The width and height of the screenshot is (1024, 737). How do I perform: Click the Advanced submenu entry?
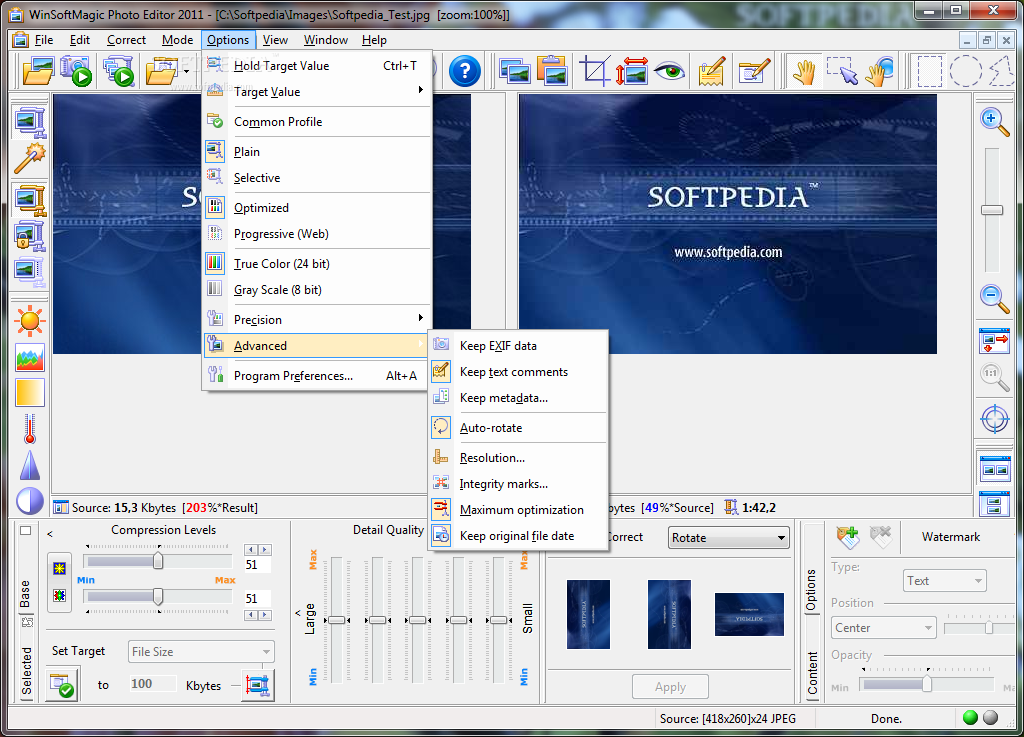(316, 346)
